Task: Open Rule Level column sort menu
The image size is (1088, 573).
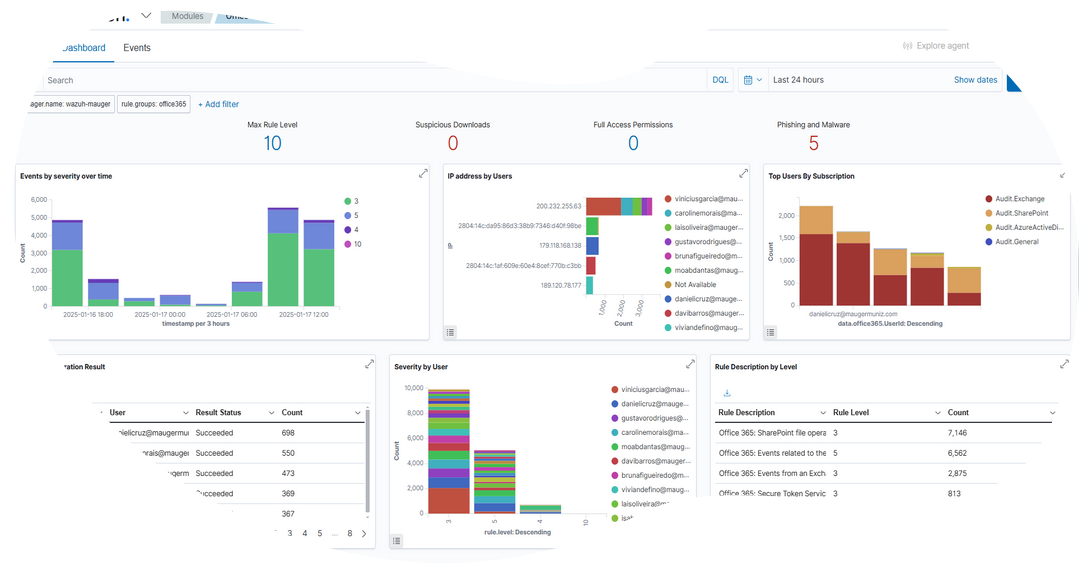Action: [937, 412]
